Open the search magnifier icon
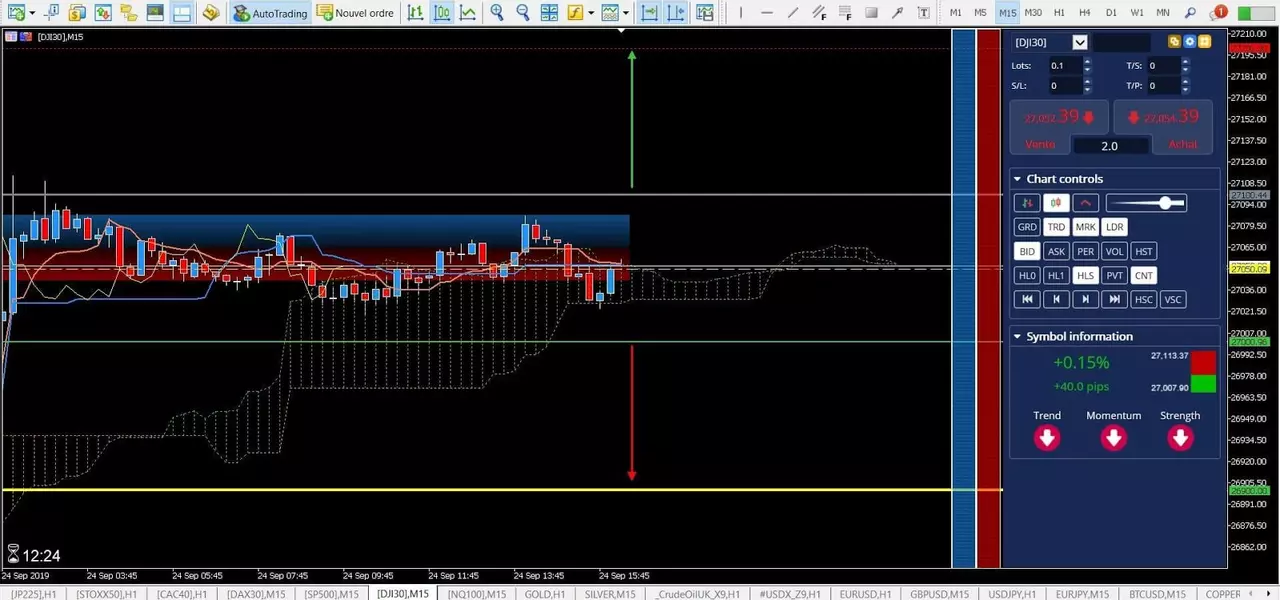The height and width of the screenshot is (600, 1280). tap(1190, 13)
